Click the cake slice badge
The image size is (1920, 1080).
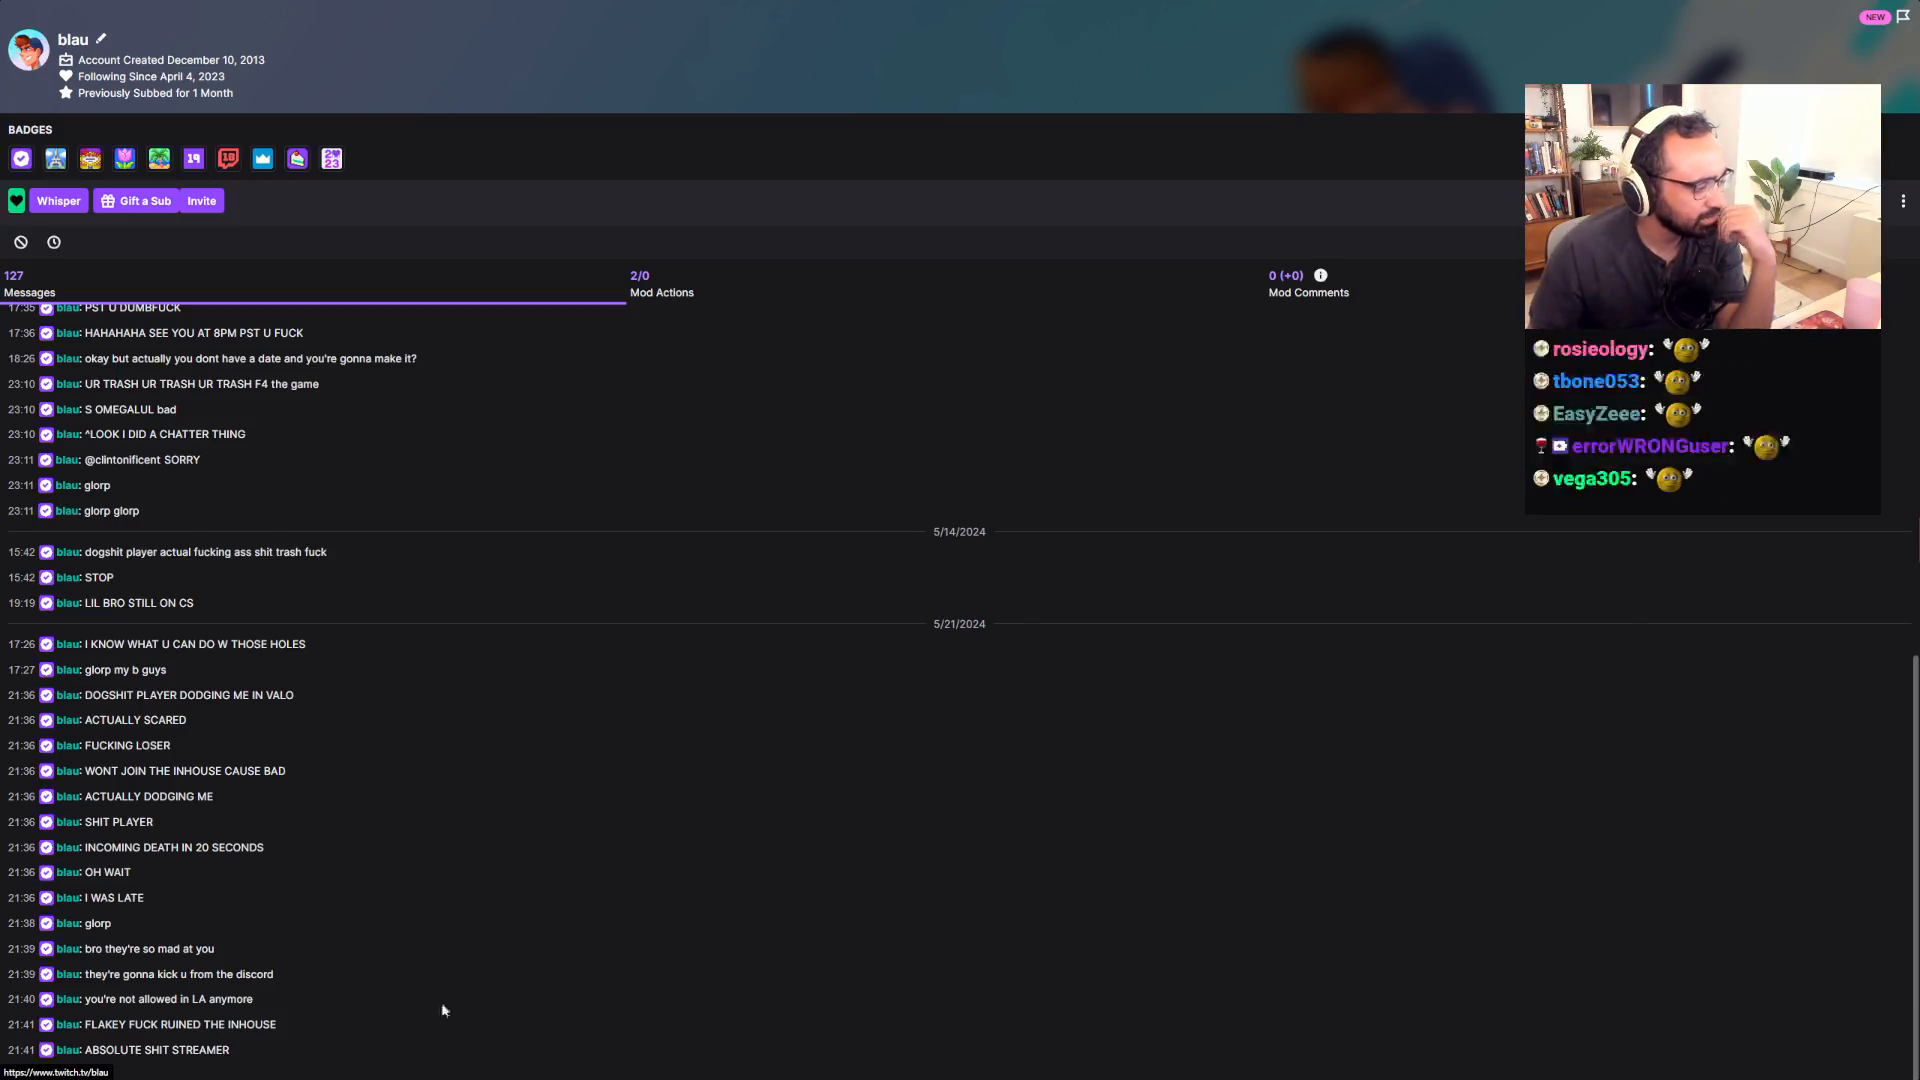click(297, 158)
